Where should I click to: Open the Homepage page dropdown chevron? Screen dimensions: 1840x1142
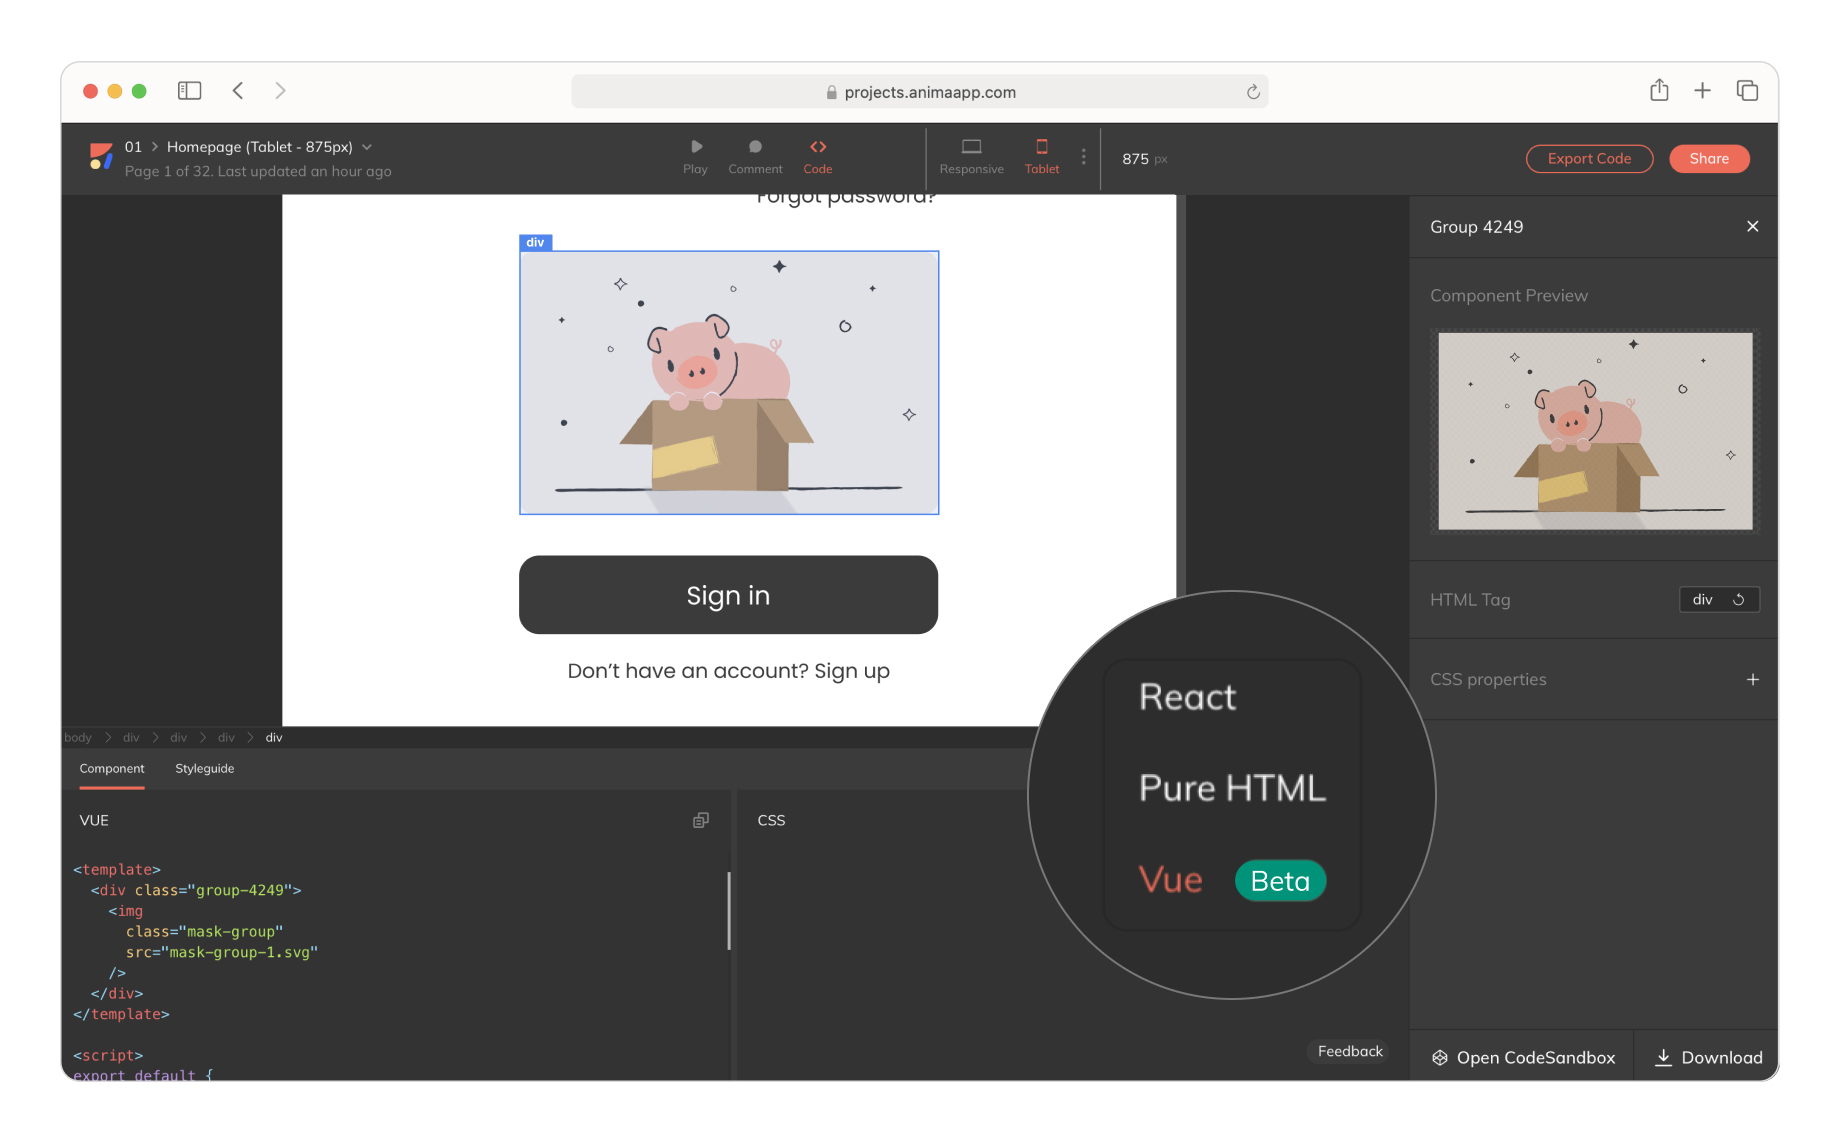(367, 147)
